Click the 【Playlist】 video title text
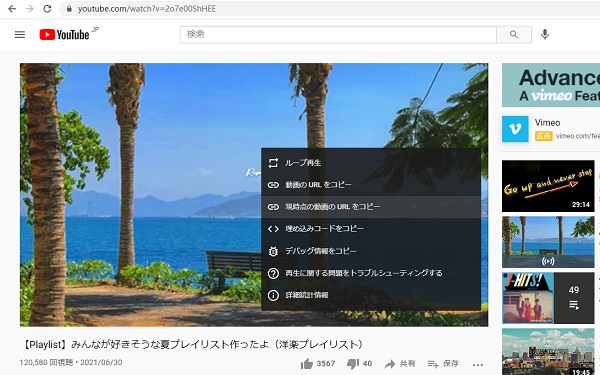 [192, 344]
